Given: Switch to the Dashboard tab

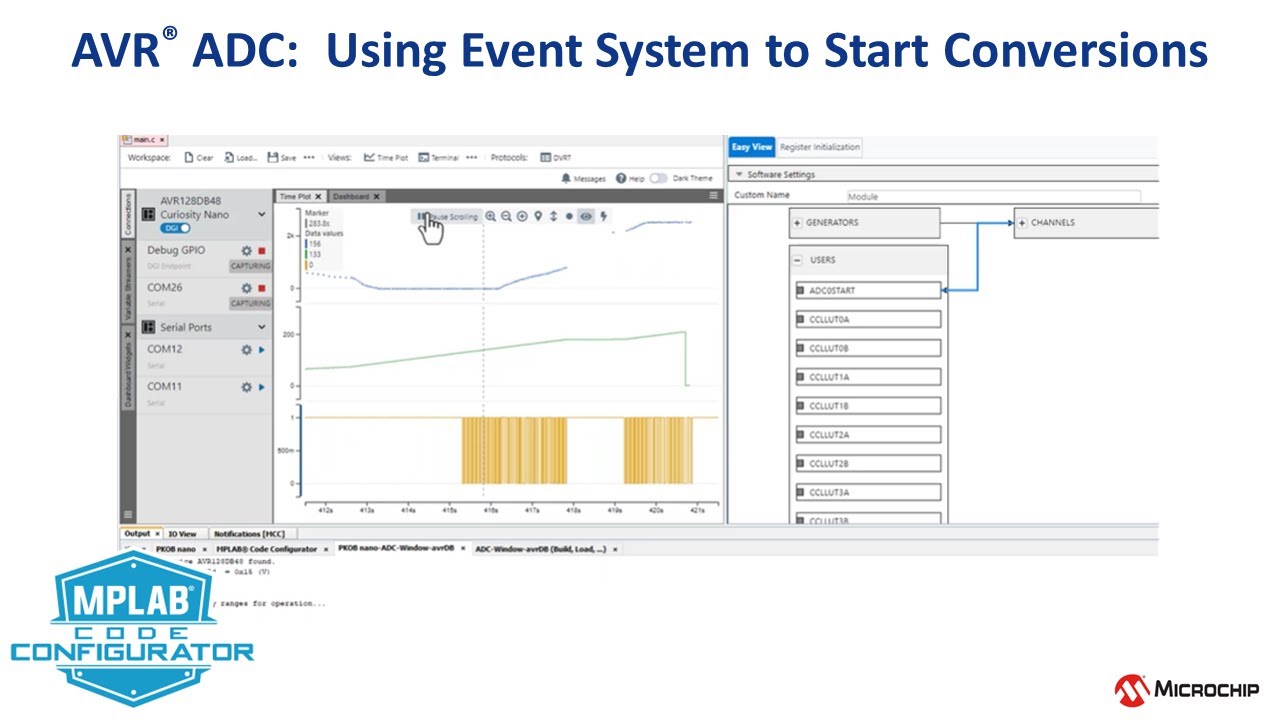Looking at the screenshot, I should point(356,197).
